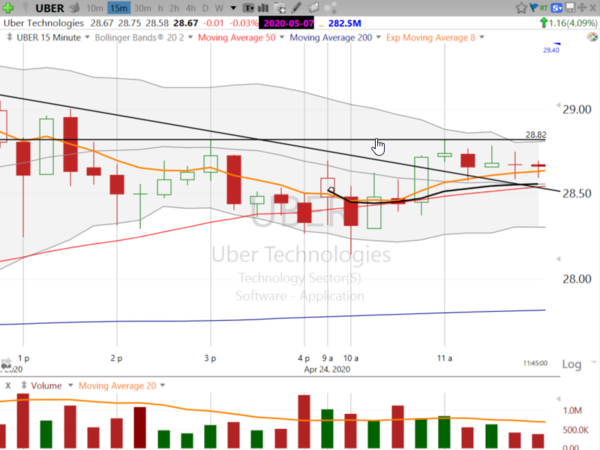The image size is (600, 450).
Task: Select the hourly 'h' timeframe
Action: 161,8
